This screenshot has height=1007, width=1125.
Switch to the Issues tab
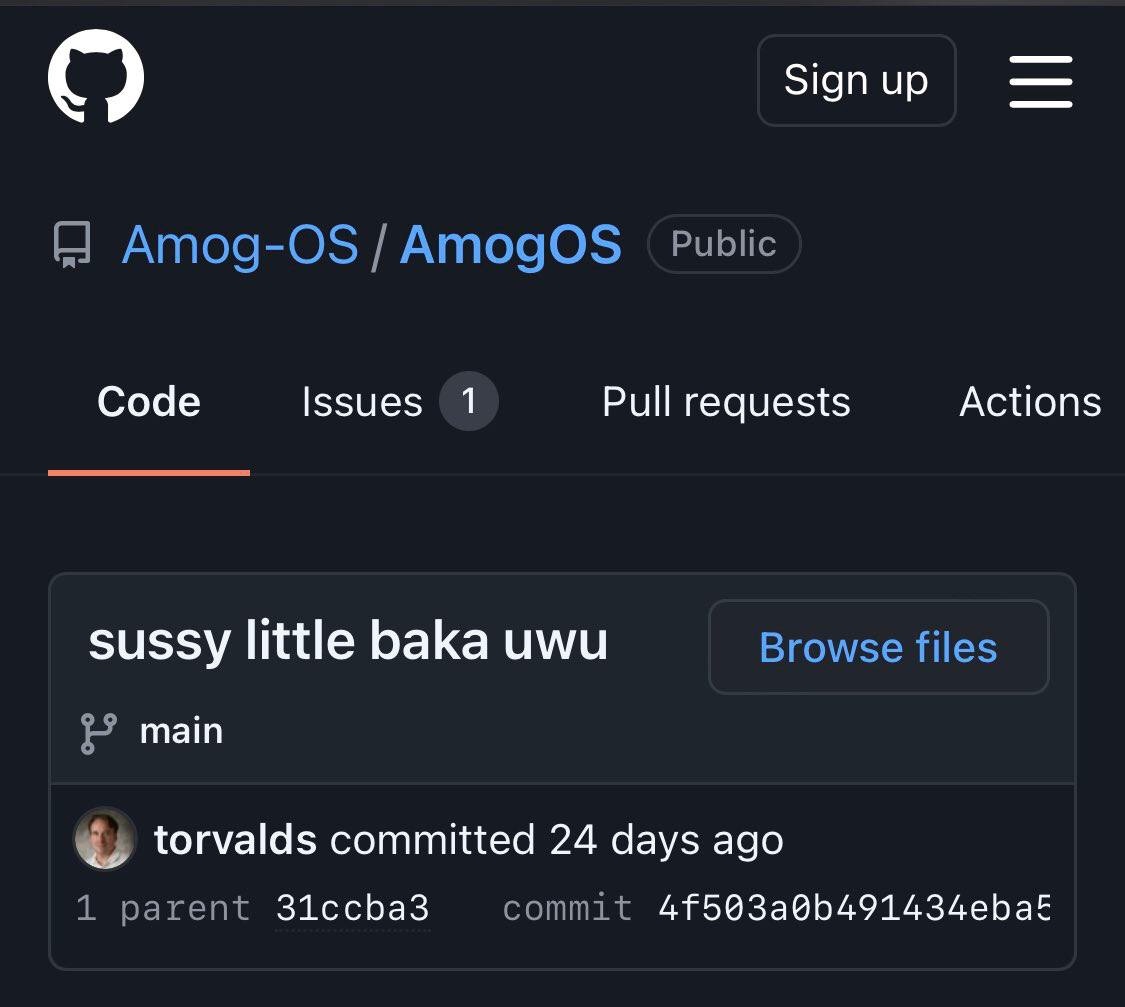point(362,401)
